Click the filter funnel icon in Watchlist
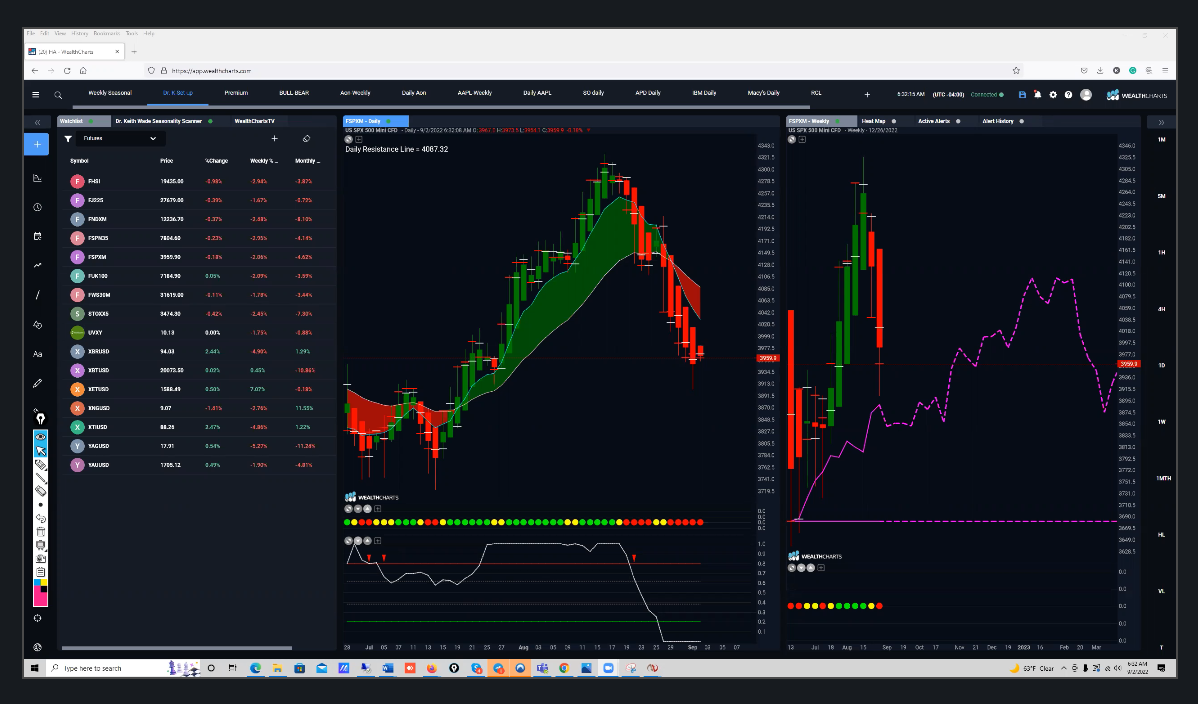This screenshot has width=1198, height=704. click(x=68, y=138)
